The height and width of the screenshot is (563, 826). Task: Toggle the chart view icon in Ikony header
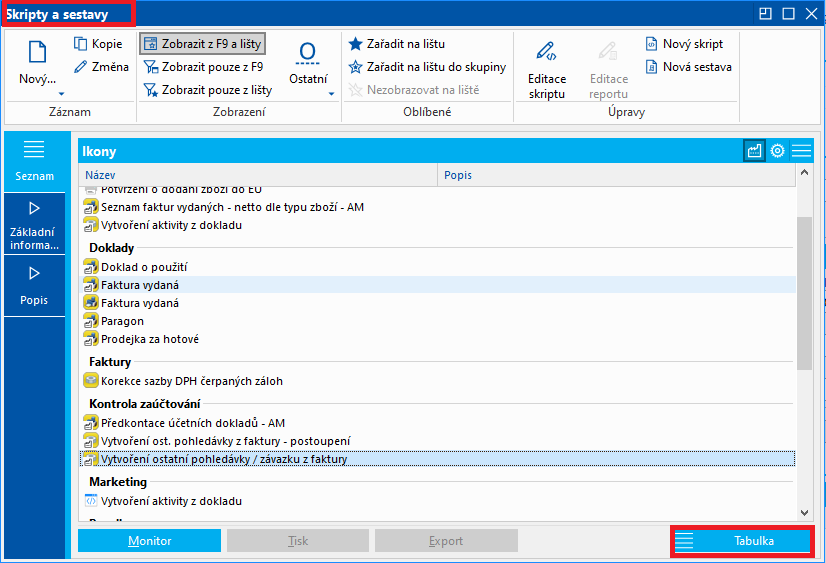tap(754, 151)
